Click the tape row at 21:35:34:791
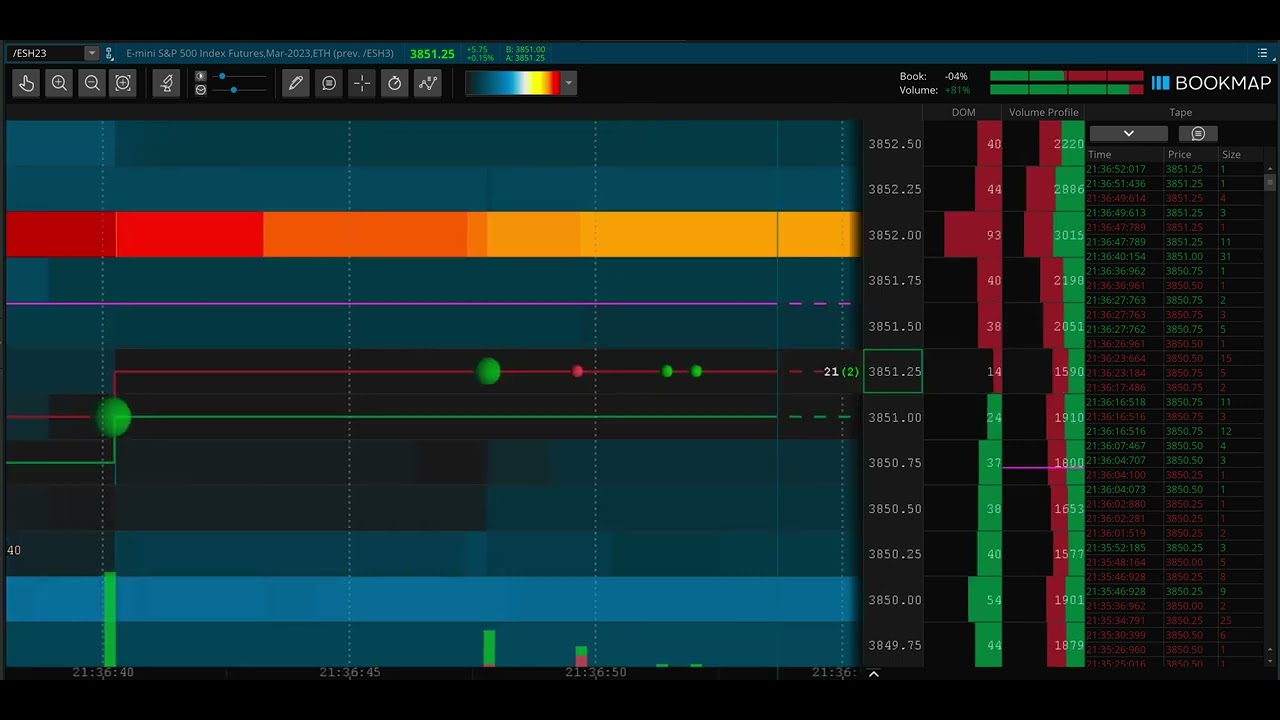Viewport: 1280px width, 720px height. pyautogui.click(x=1176, y=621)
